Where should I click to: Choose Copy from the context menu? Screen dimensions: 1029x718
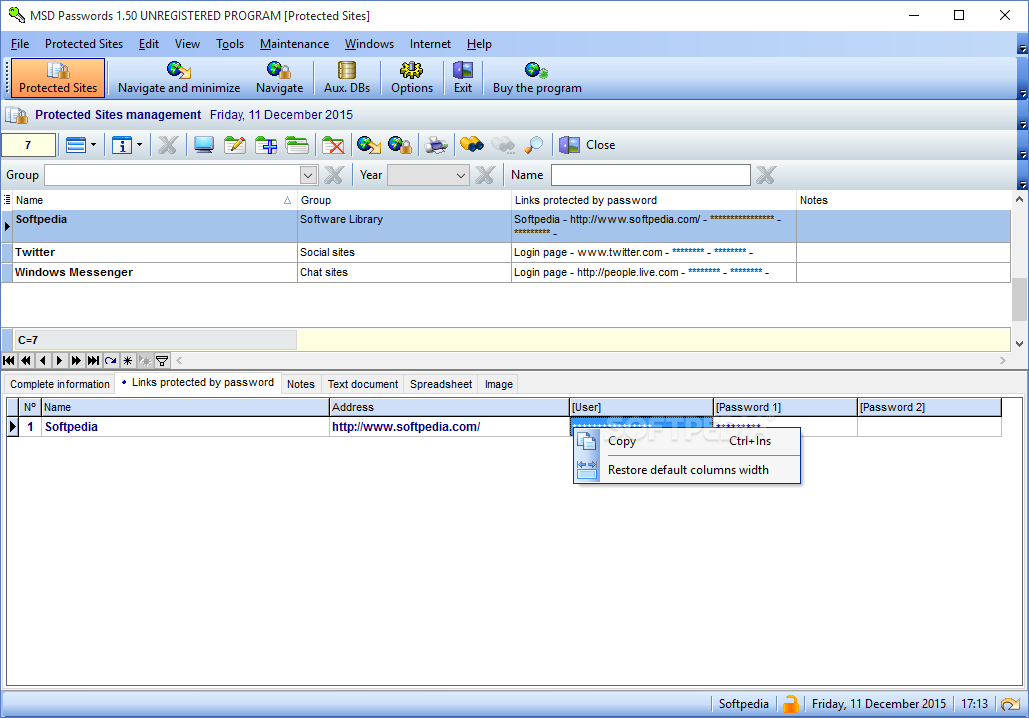point(687,441)
